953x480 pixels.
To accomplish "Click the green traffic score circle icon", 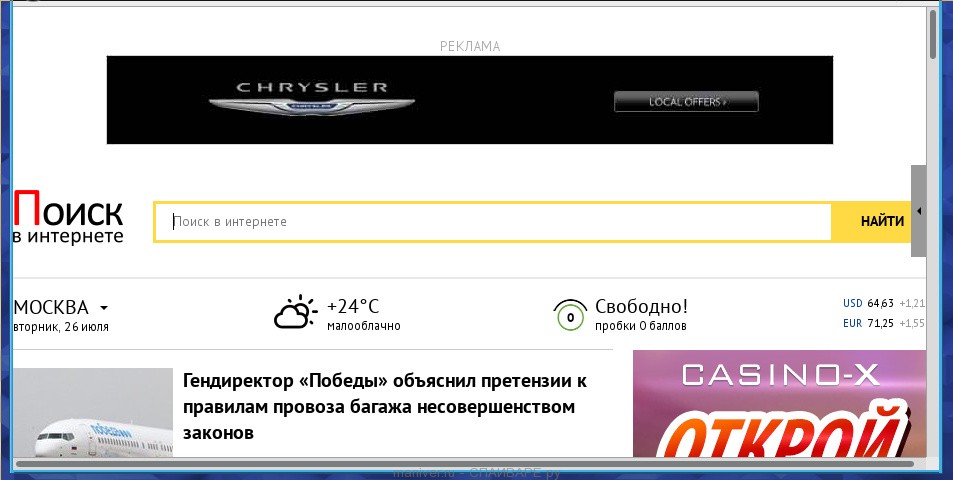I will point(569,315).
